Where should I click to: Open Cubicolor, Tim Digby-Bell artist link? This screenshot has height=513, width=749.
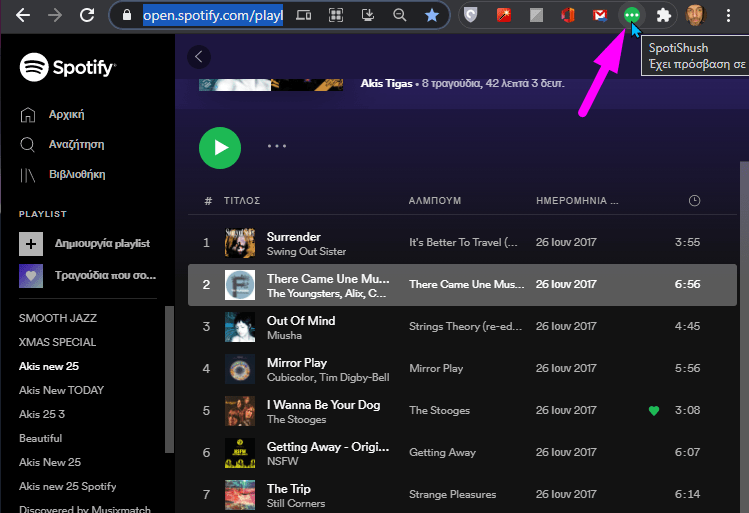click(328, 377)
